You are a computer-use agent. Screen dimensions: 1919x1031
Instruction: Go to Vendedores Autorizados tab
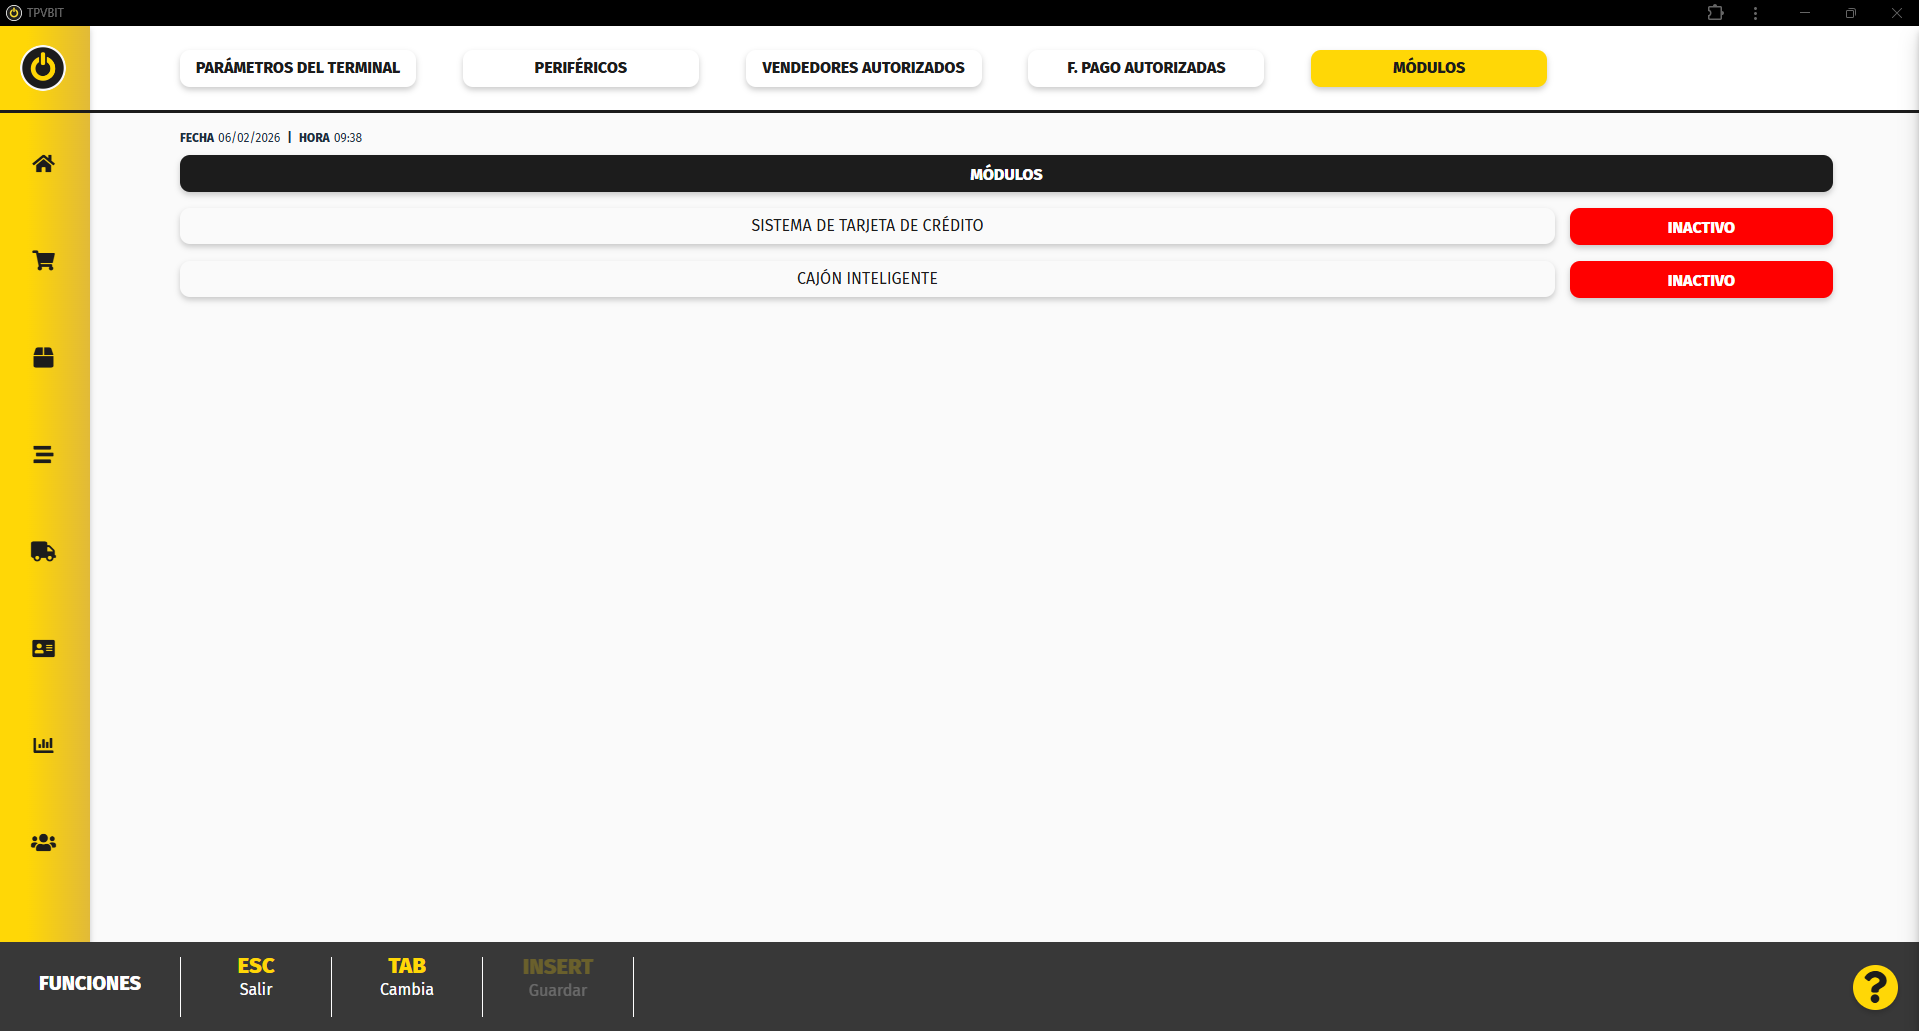click(x=863, y=68)
